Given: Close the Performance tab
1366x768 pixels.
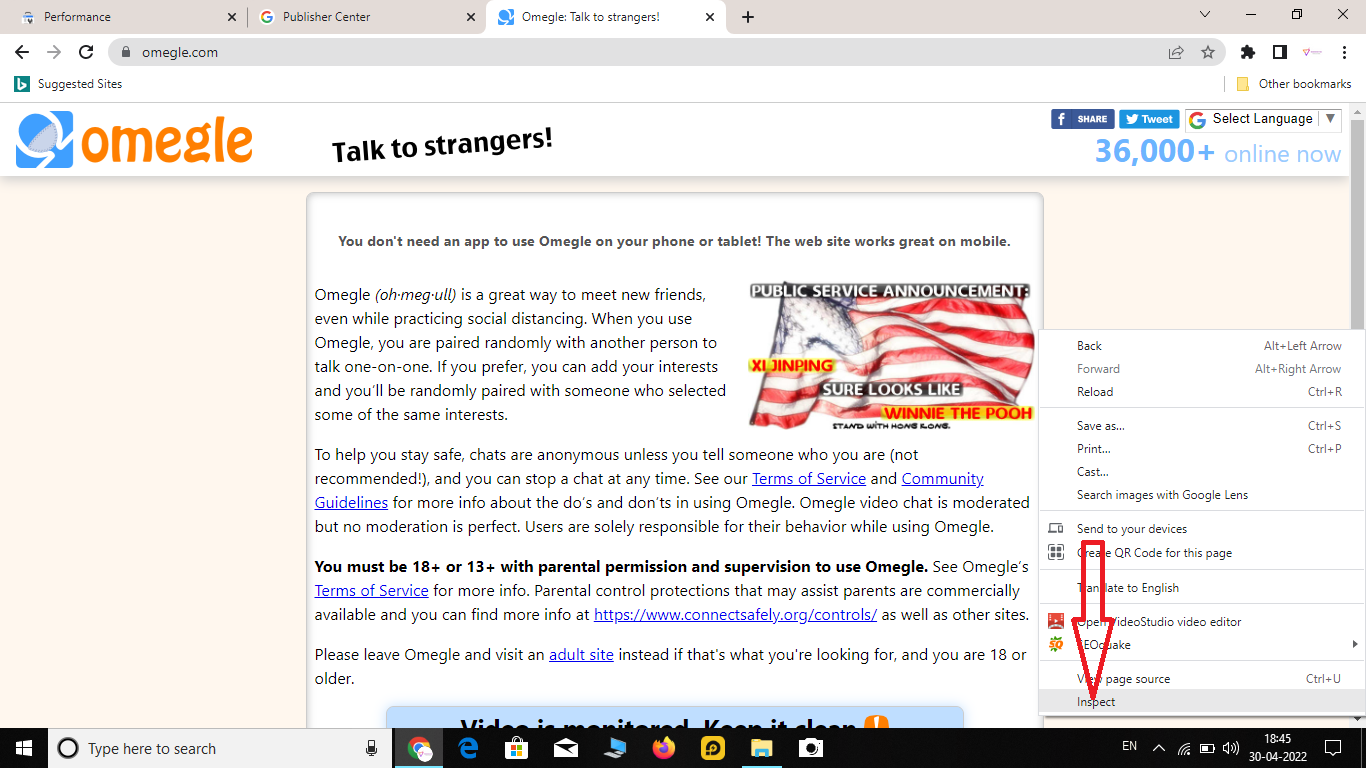Looking at the screenshot, I should [x=232, y=17].
